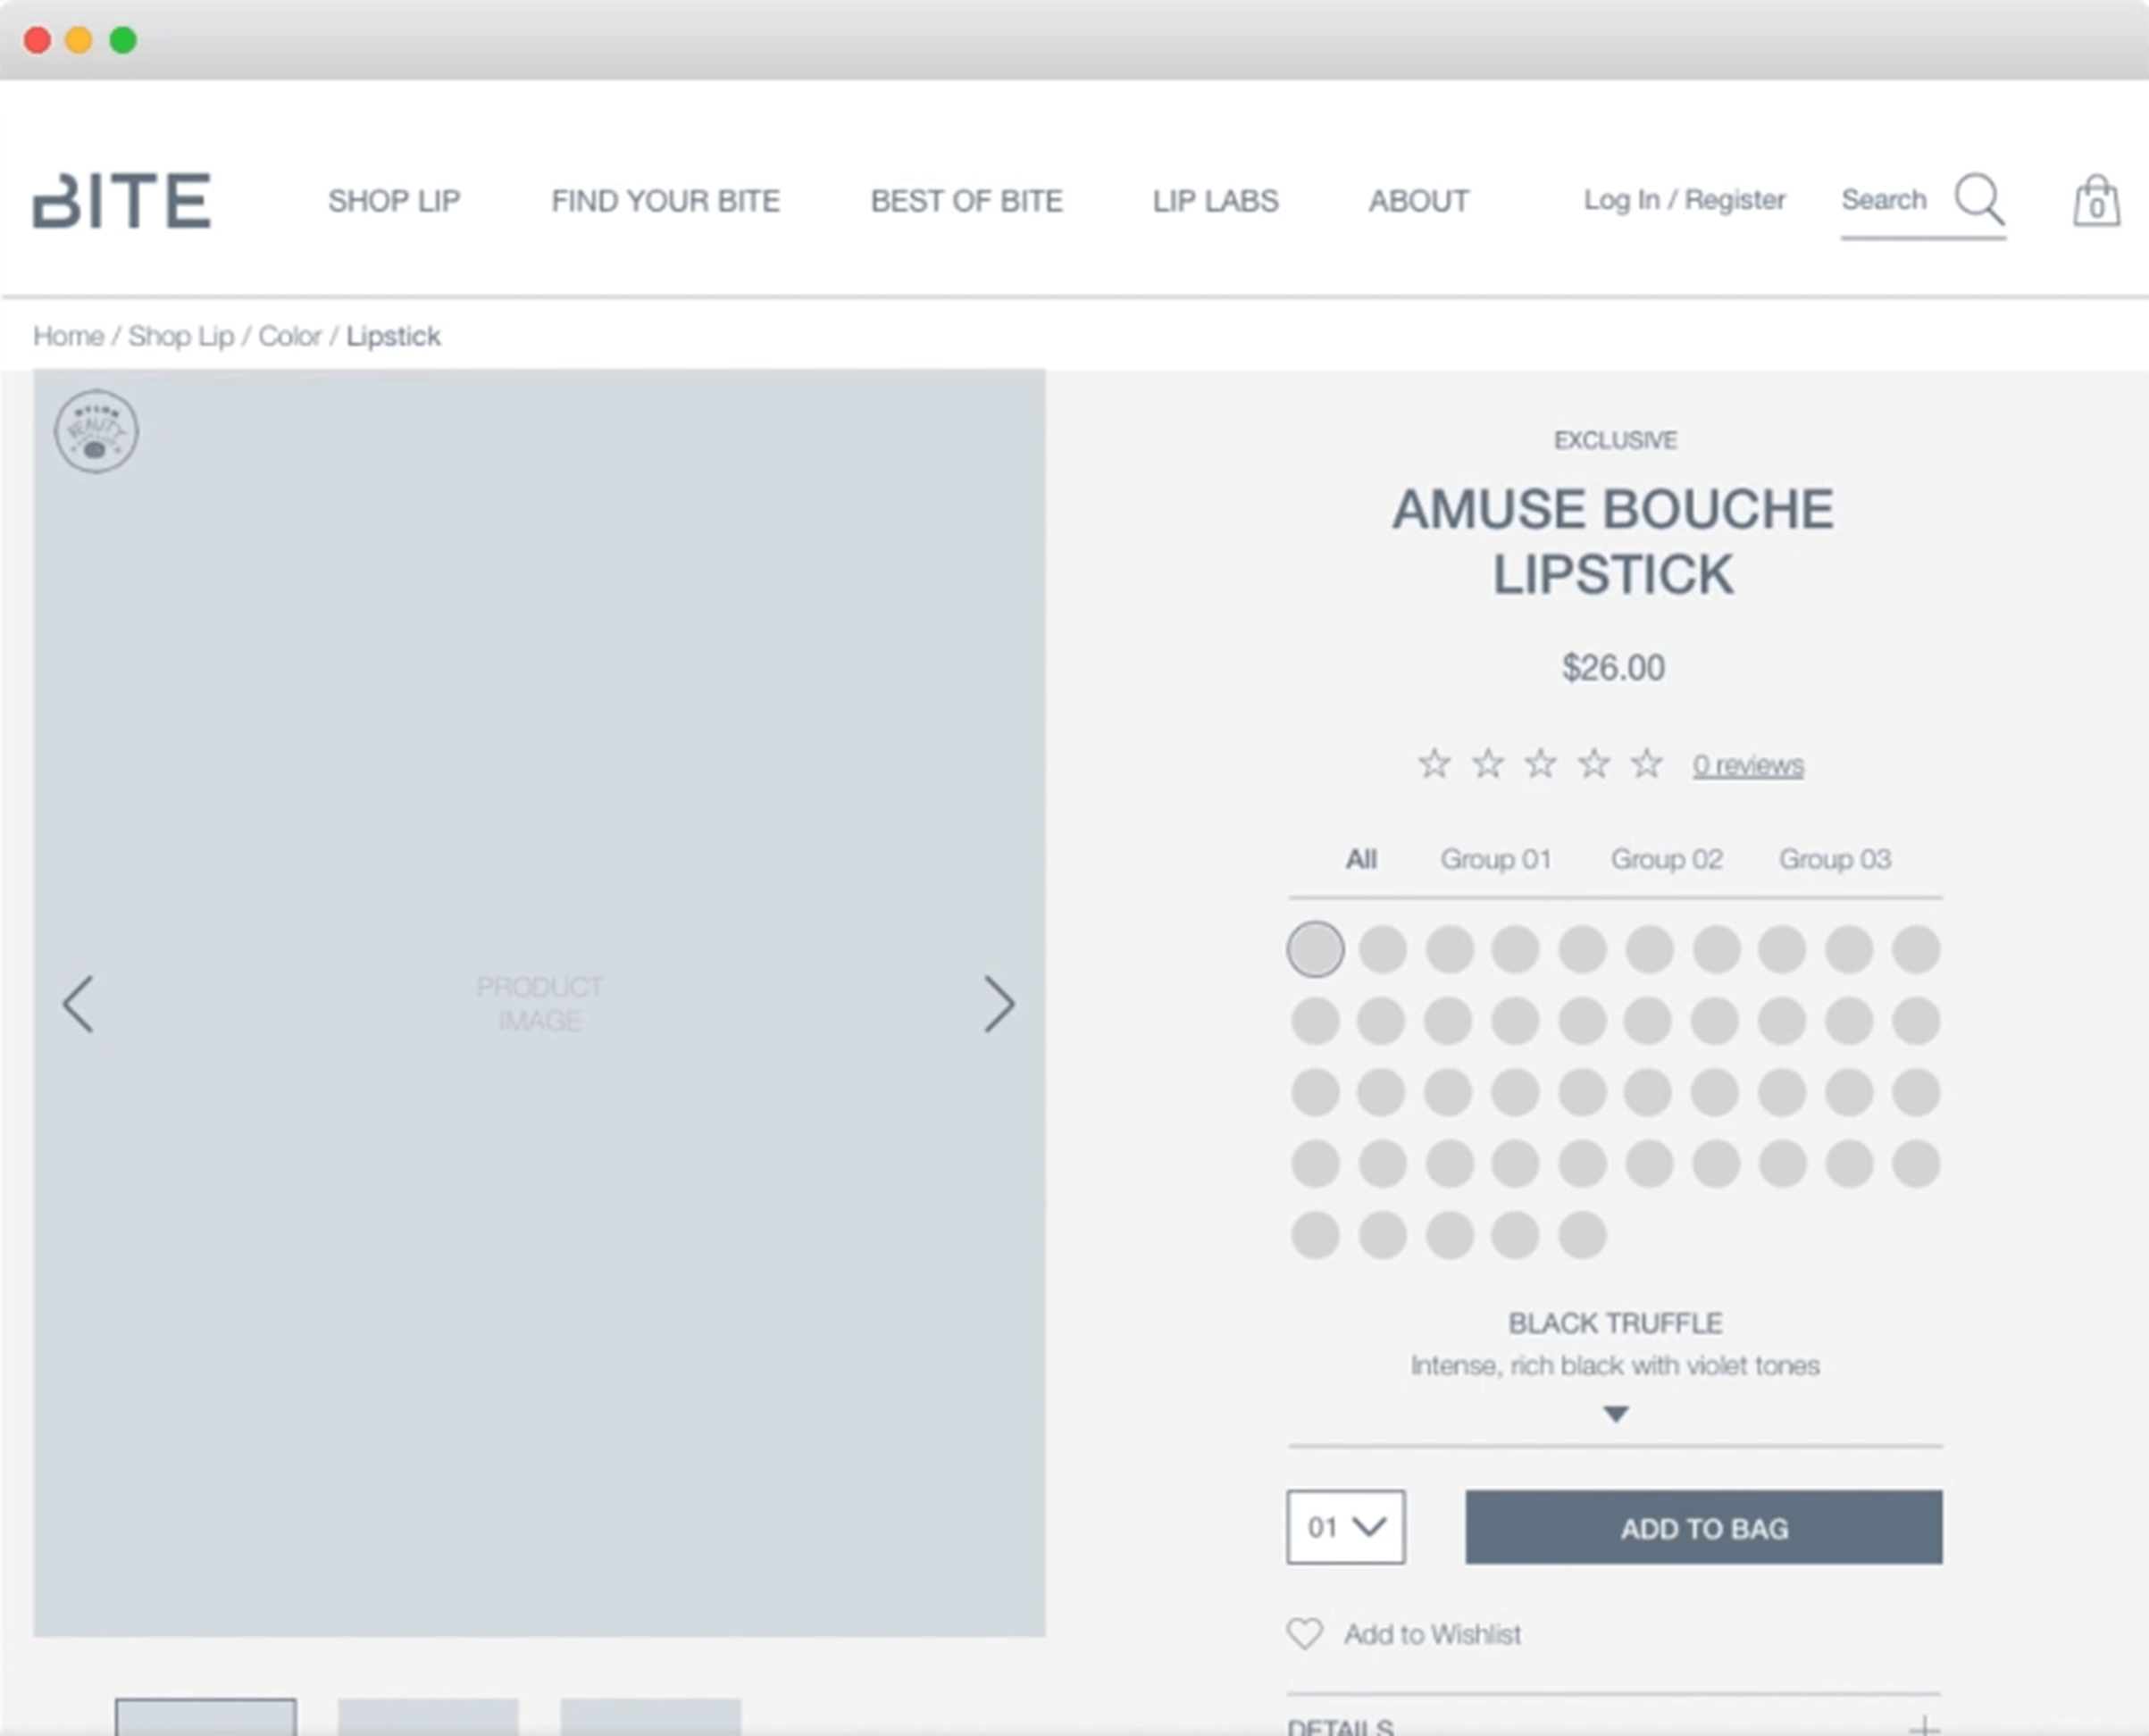Image resolution: width=2149 pixels, height=1736 pixels.
Task: Open the SHOP LIP menu
Action: (x=394, y=201)
